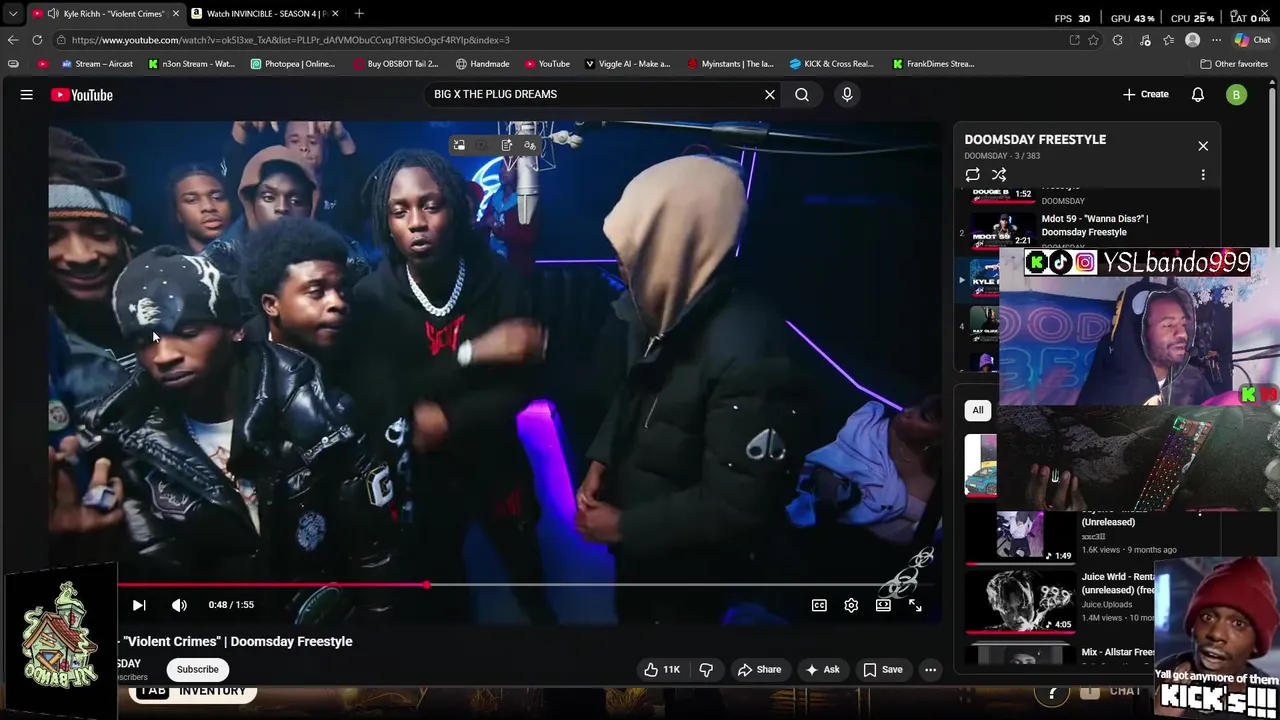Reload the page

coord(37,40)
